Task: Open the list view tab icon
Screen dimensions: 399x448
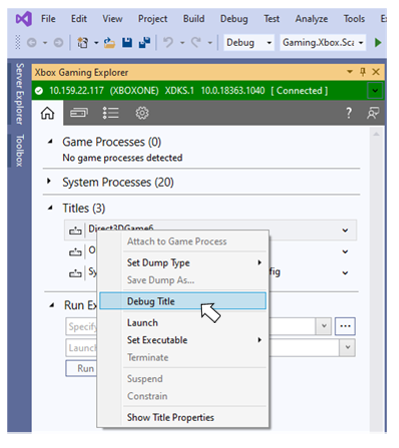Action: (110, 113)
